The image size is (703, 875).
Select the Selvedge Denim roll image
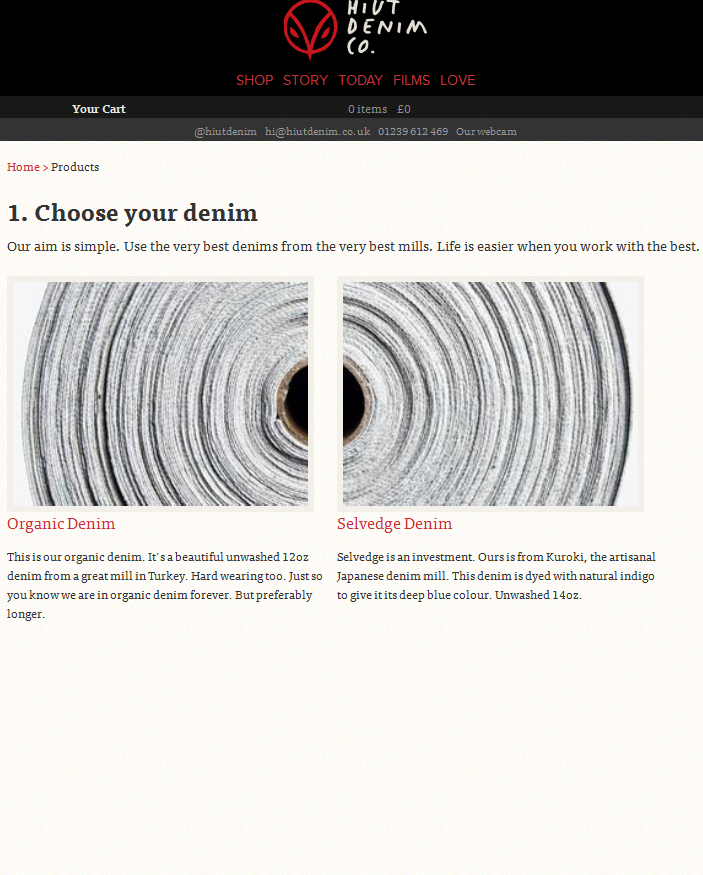(x=490, y=394)
